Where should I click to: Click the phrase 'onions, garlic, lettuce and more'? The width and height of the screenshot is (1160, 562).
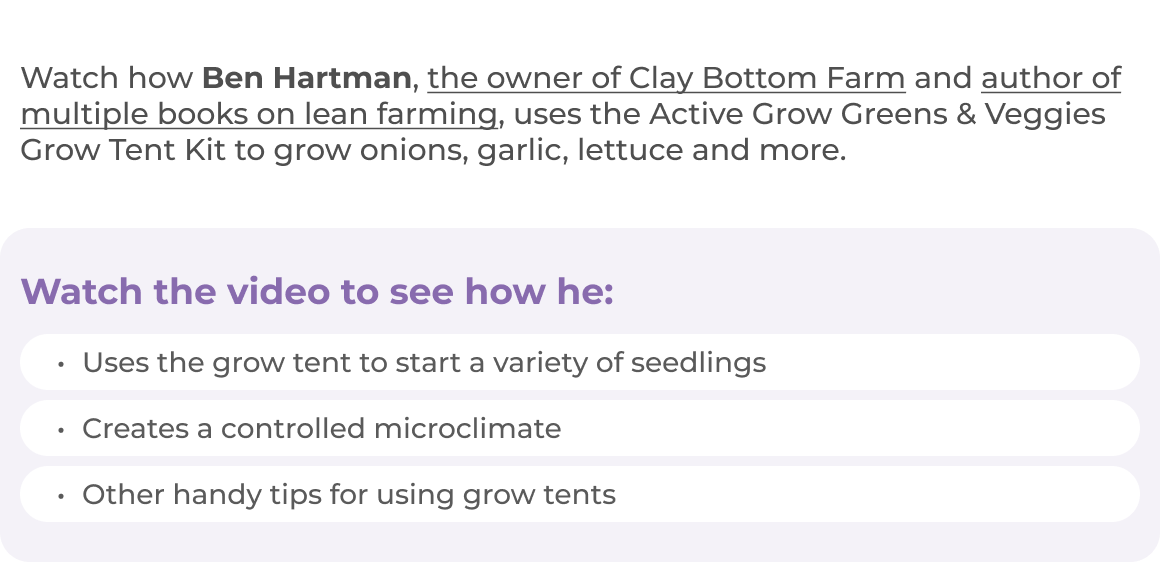(601, 151)
